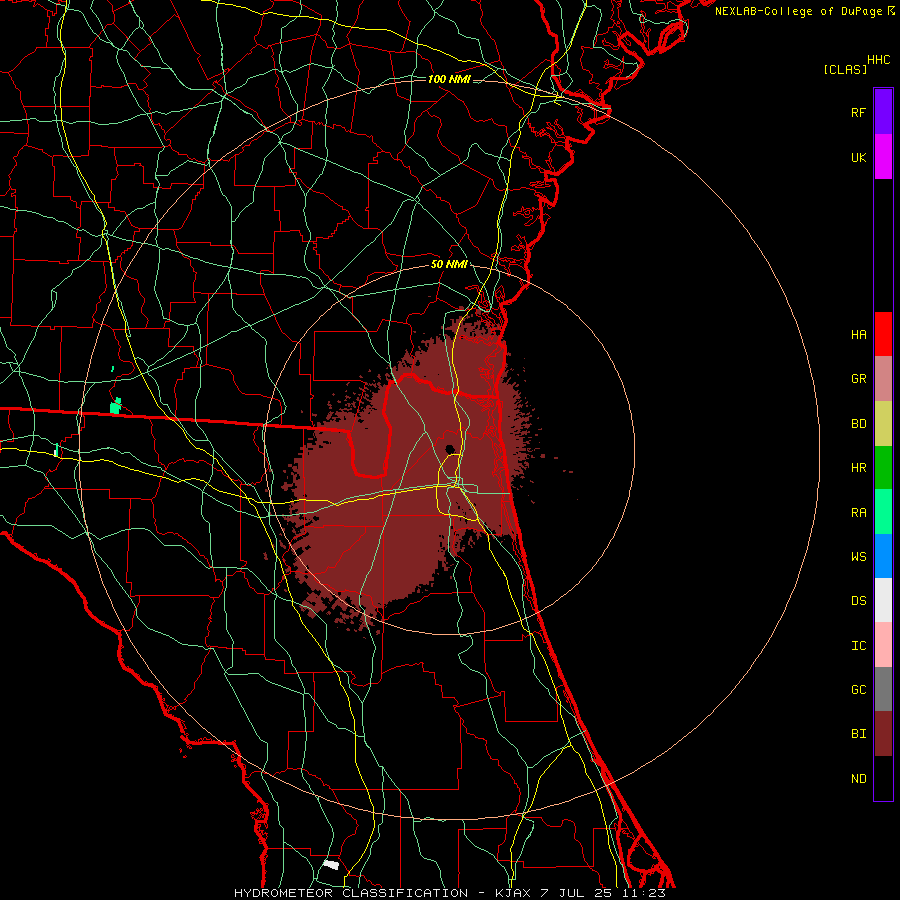
Task: Click the NEXLAB-College of DuPage credit text
Action: (804, 11)
